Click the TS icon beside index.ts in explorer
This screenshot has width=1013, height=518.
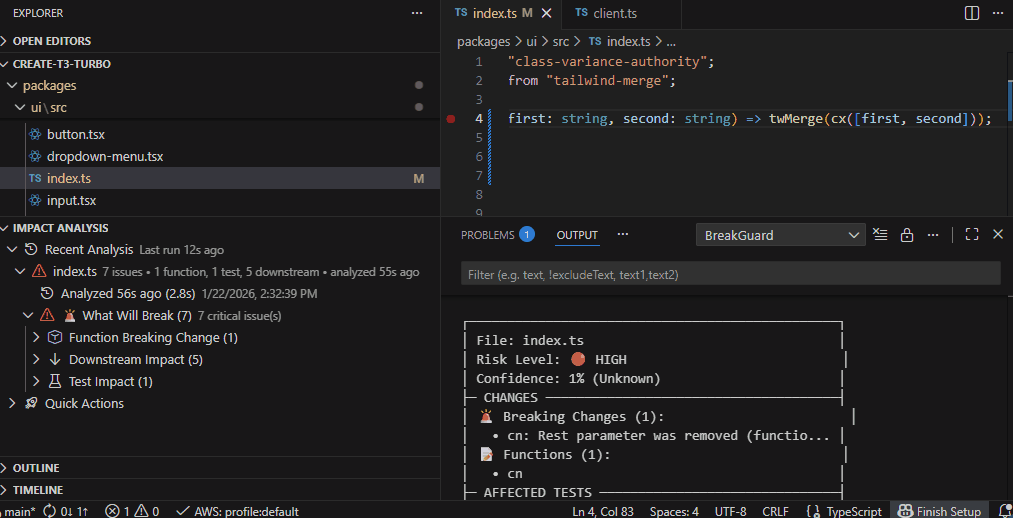click(36, 179)
